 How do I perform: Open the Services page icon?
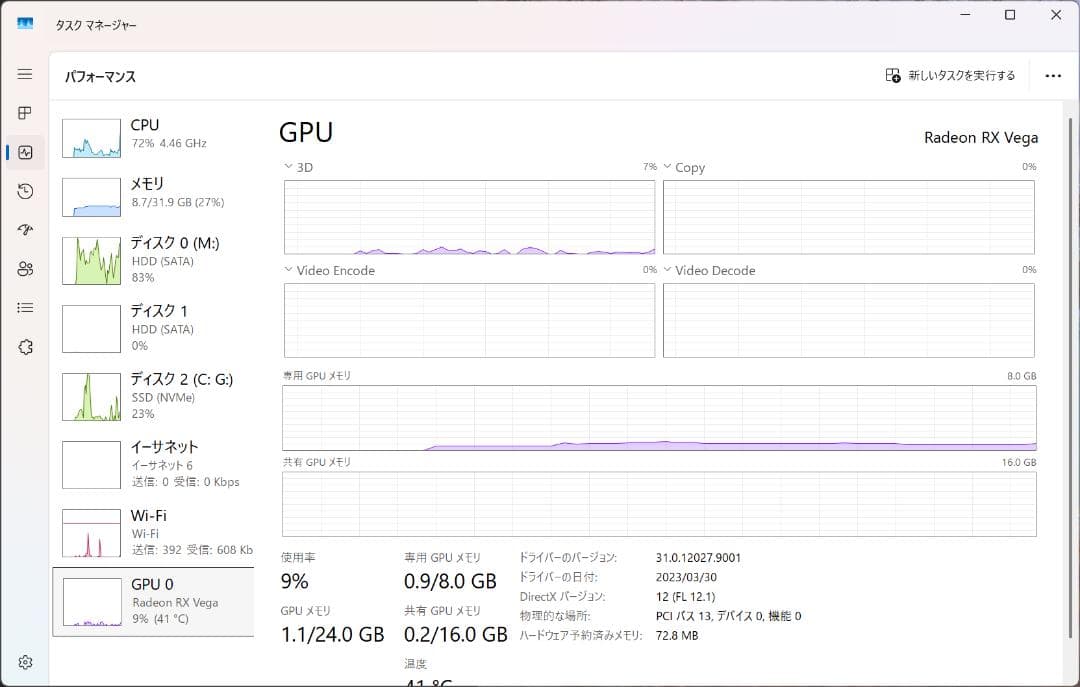coord(25,346)
